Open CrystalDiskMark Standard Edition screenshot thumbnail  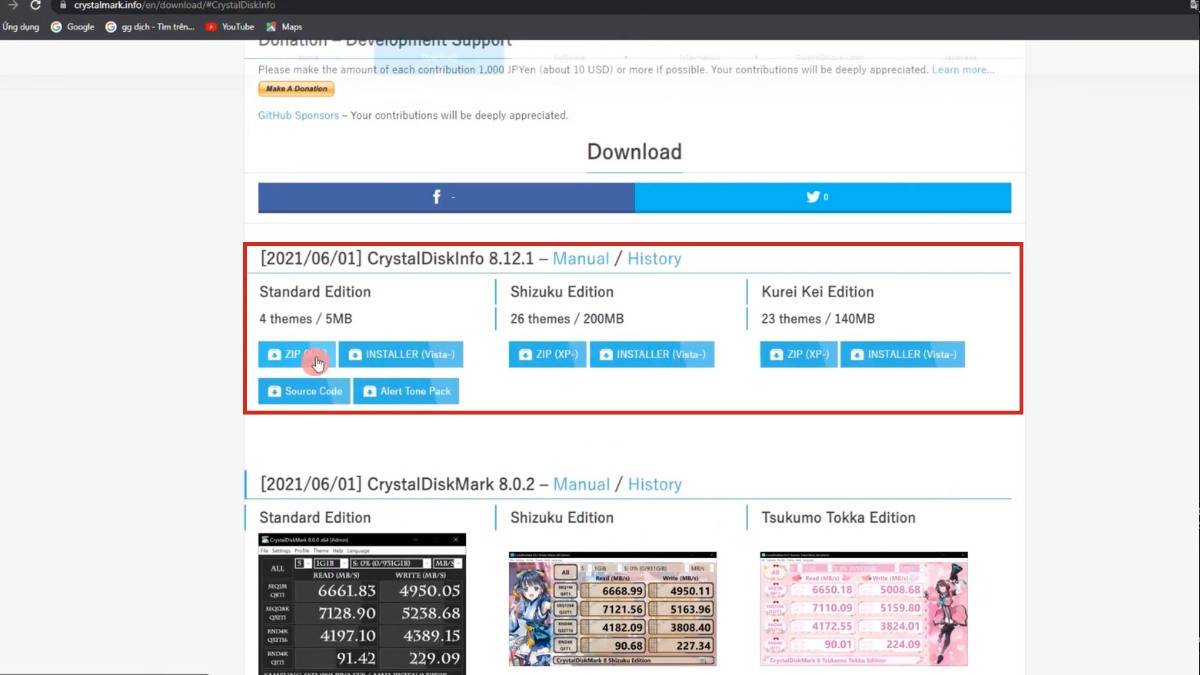pos(362,604)
